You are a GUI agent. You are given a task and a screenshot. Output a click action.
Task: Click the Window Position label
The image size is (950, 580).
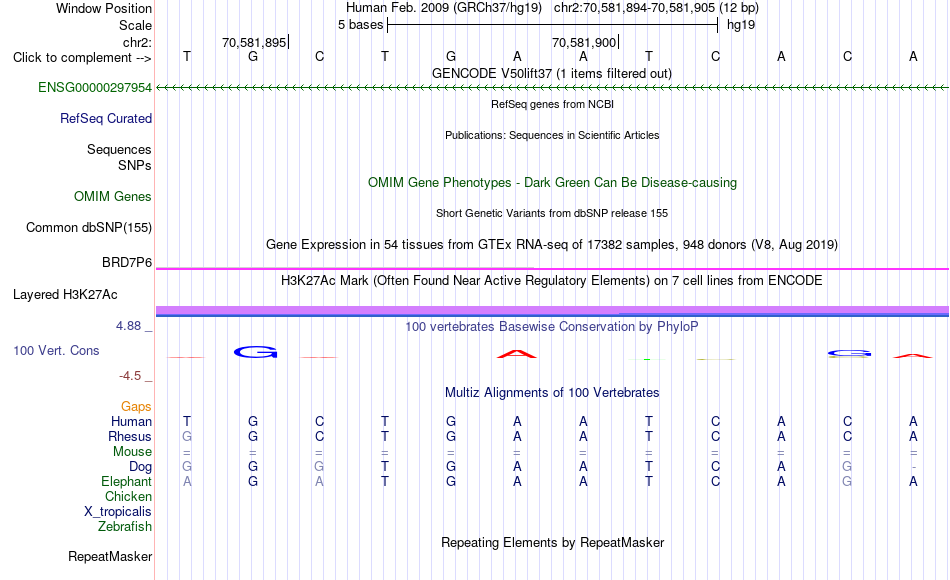[x=104, y=8]
